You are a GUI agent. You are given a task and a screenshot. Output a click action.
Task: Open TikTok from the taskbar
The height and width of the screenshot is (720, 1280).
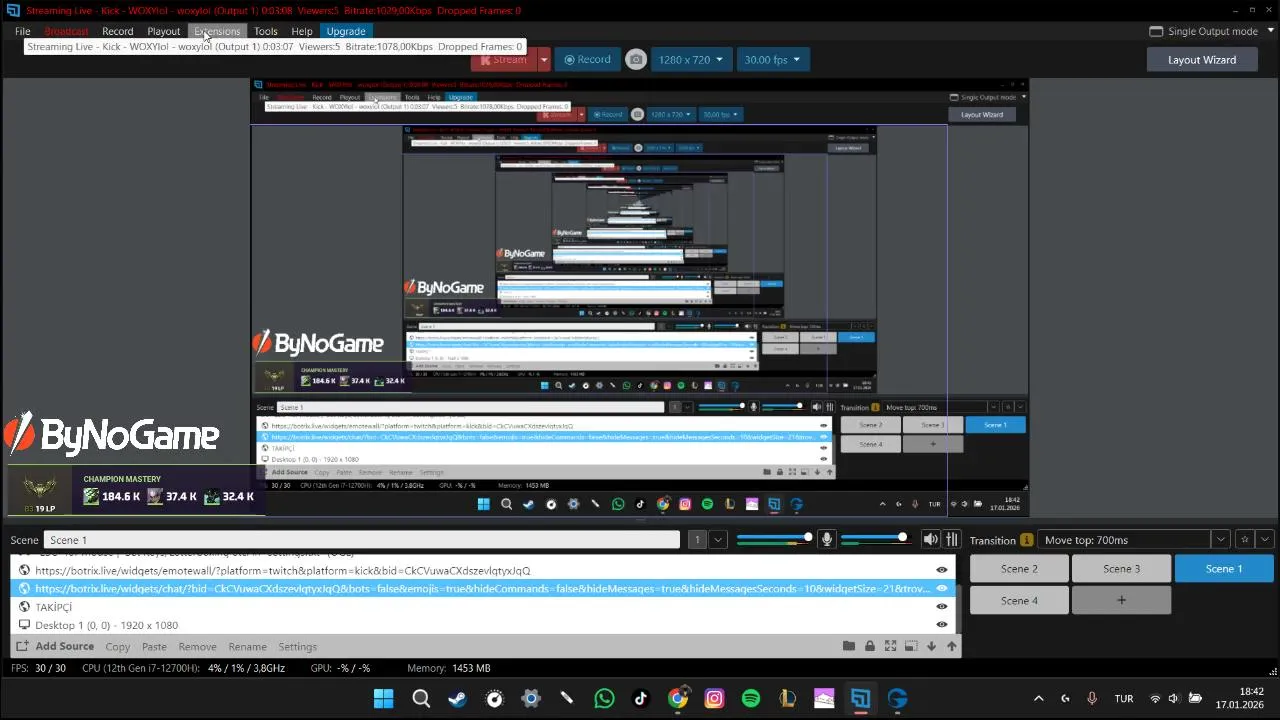(x=641, y=698)
